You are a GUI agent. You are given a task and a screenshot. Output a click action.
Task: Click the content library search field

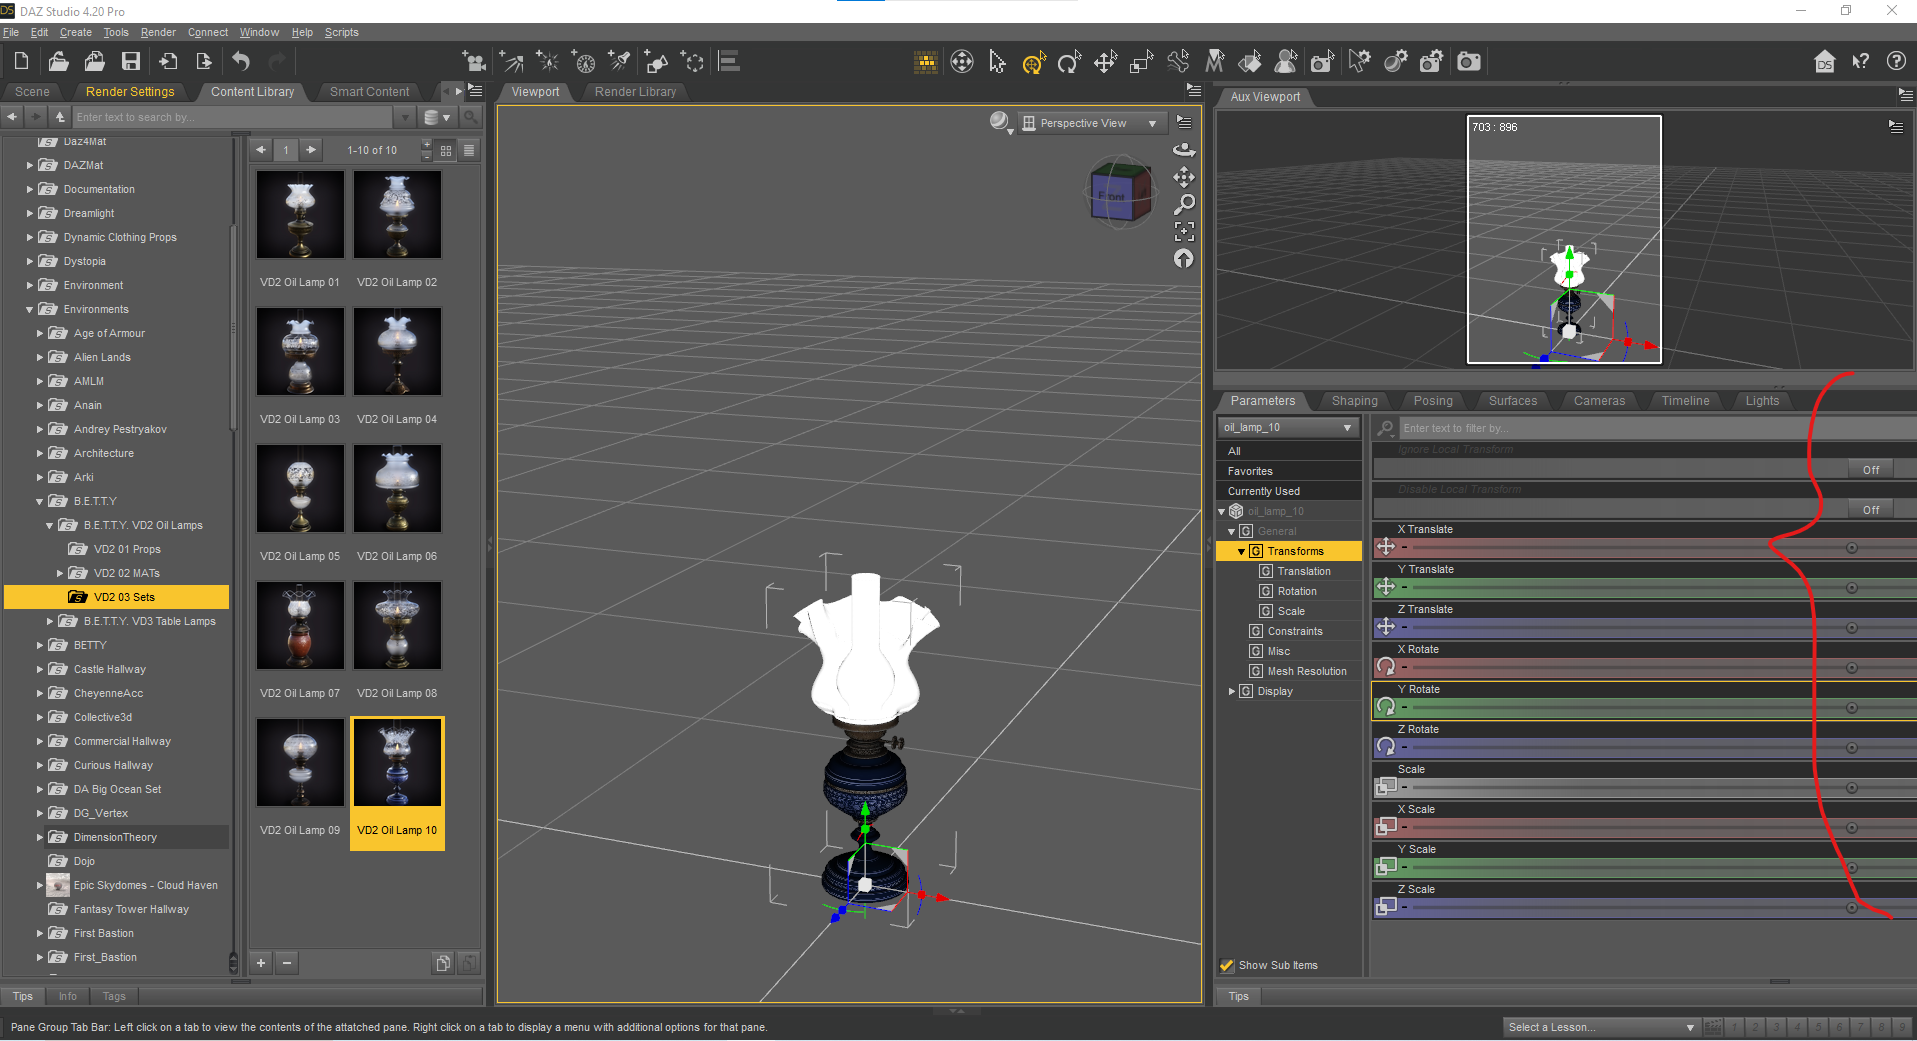click(x=234, y=118)
